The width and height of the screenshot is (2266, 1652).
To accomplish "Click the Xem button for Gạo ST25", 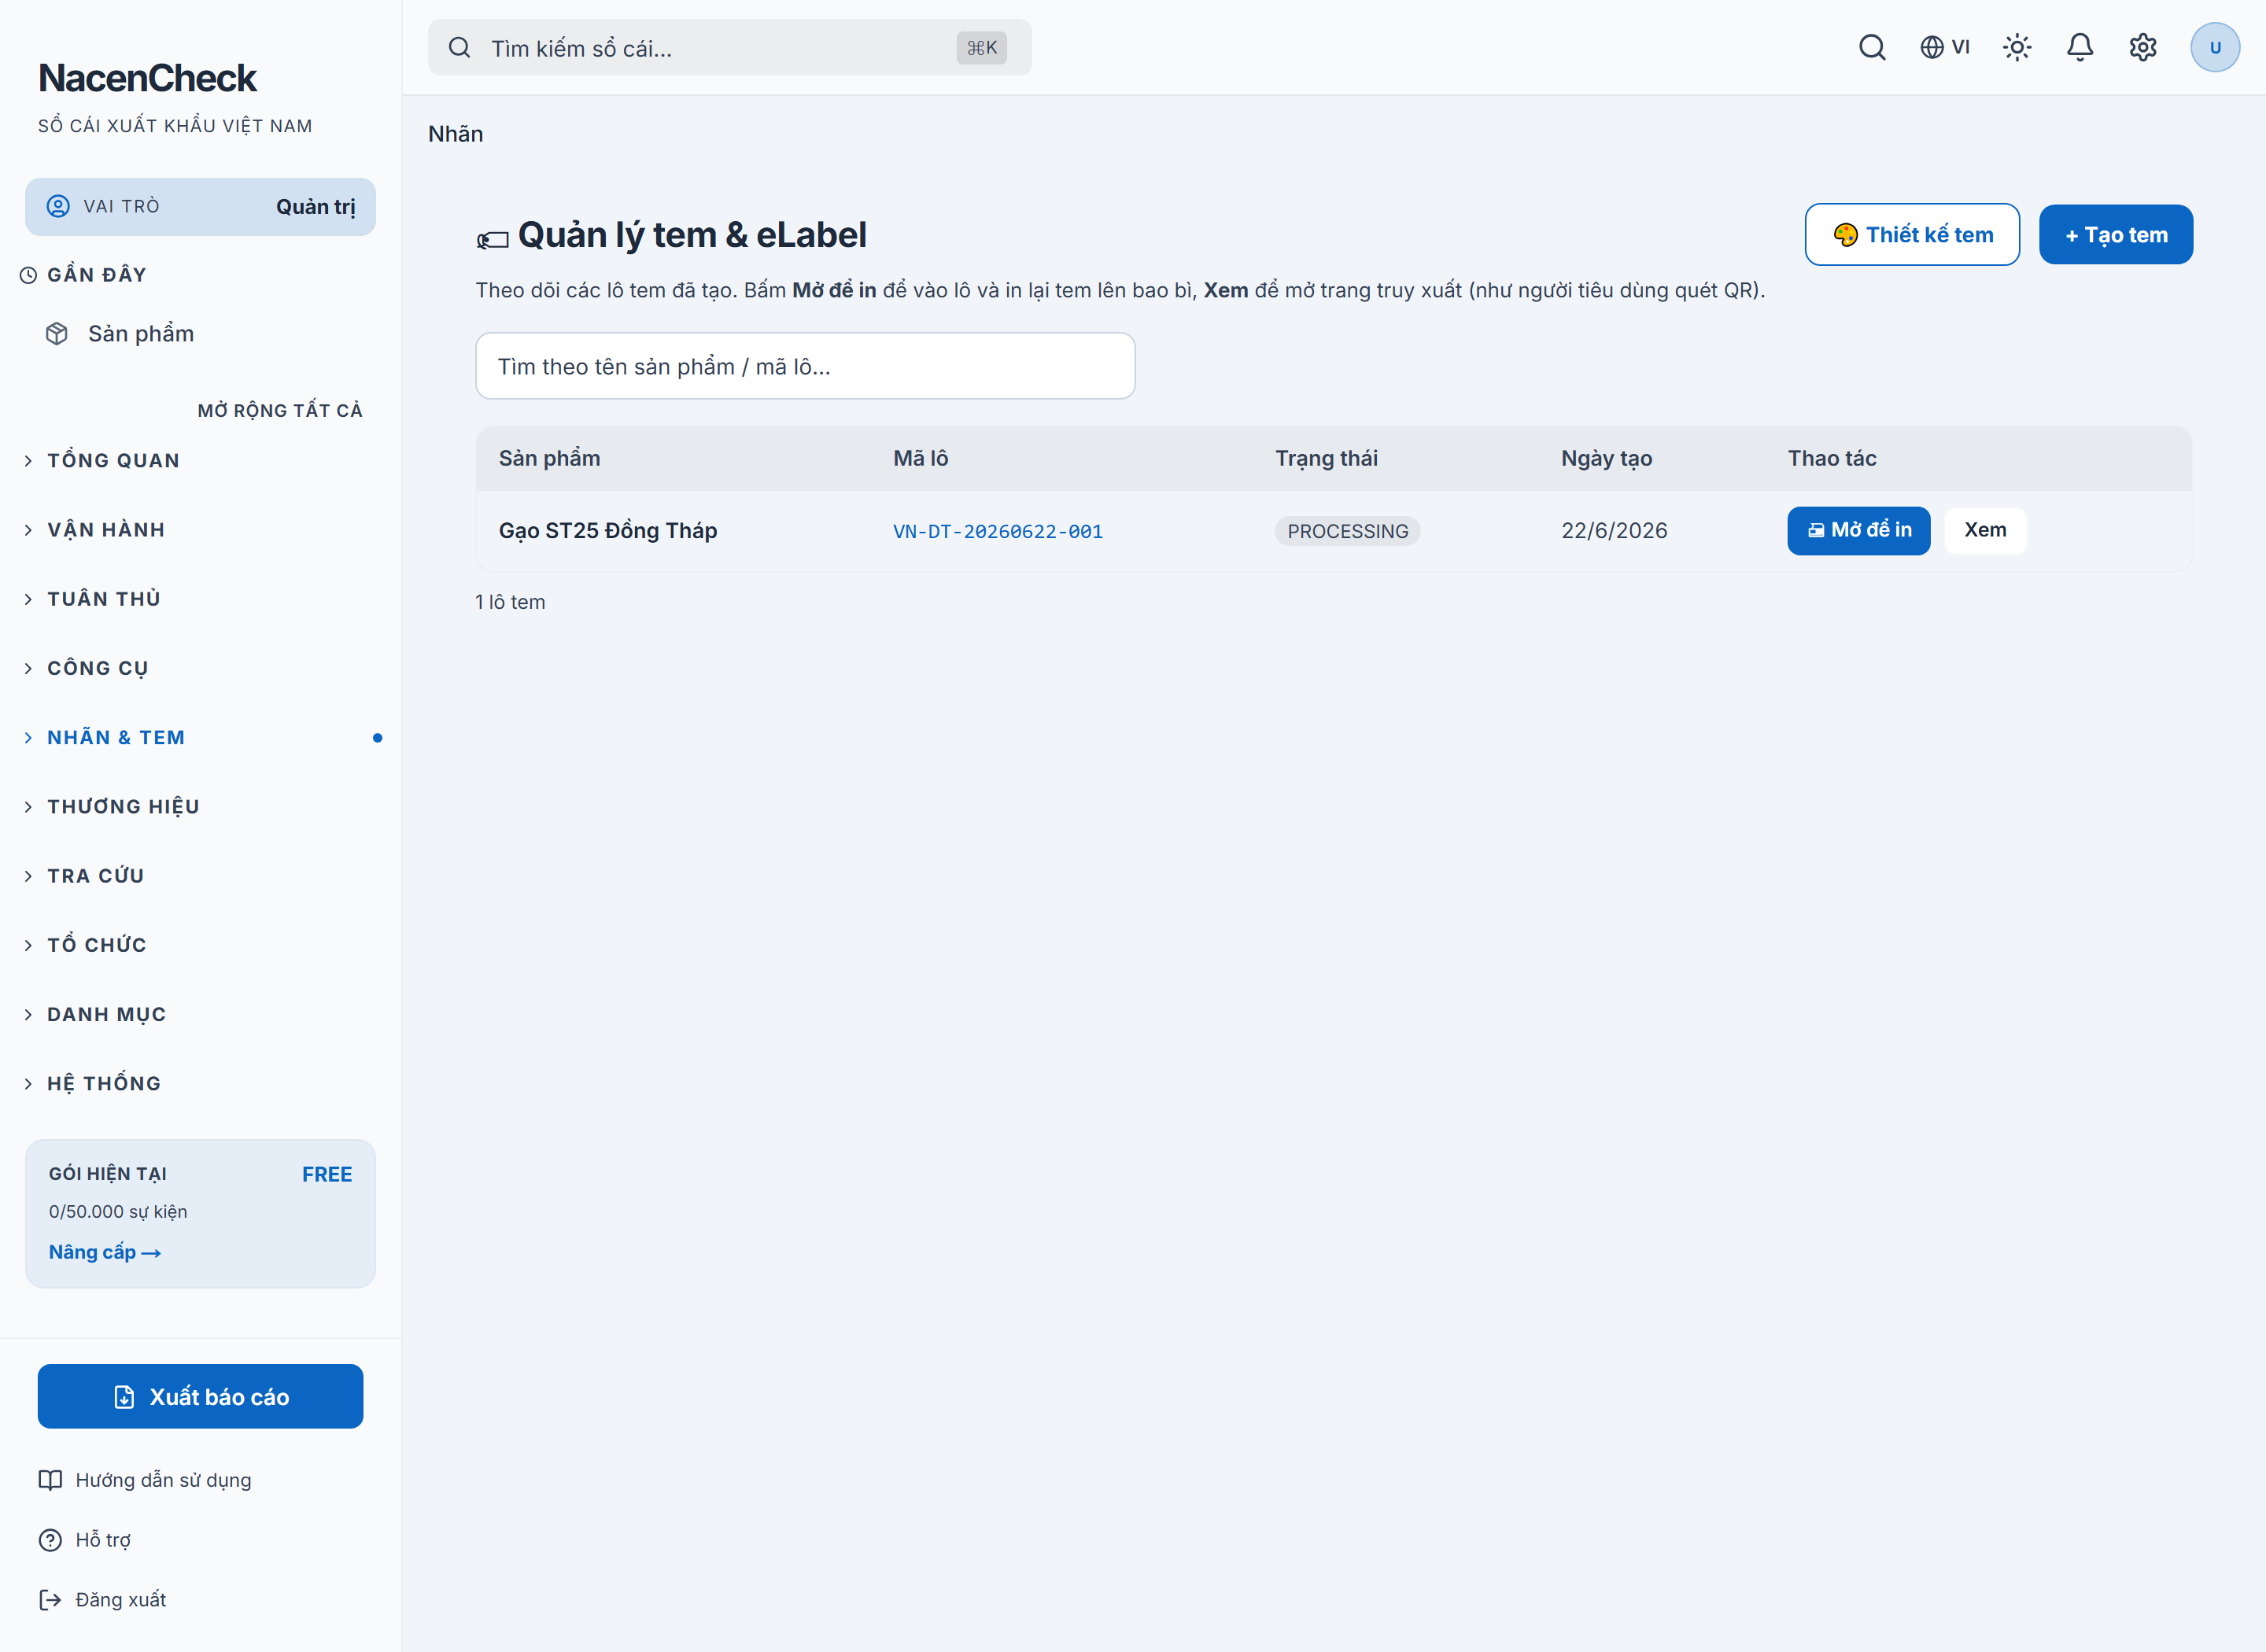I will click(x=1984, y=530).
